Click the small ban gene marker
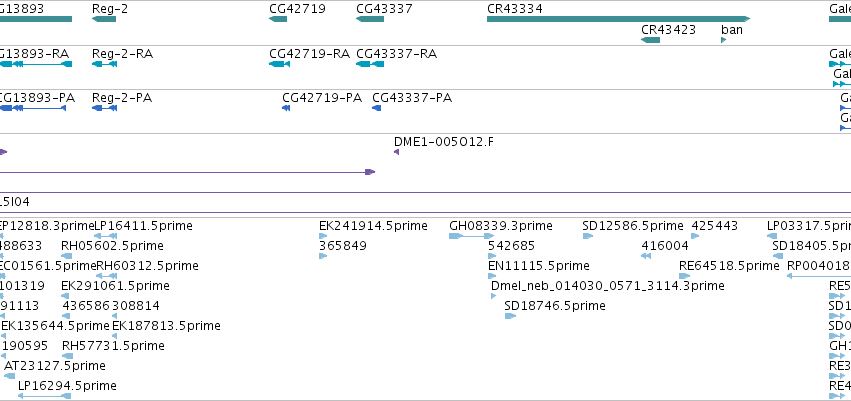The width and height of the screenshot is (851, 401). click(723, 40)
